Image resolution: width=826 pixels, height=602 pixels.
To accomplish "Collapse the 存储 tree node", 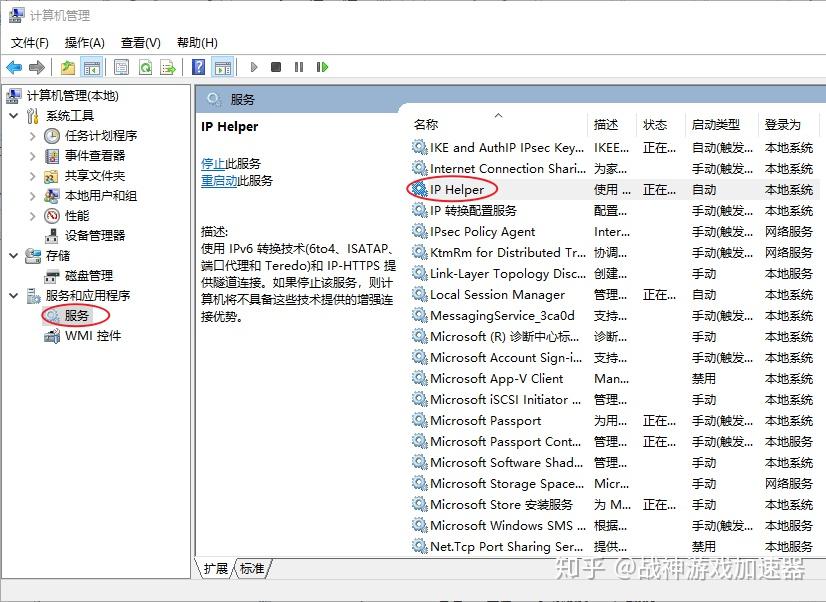I will click(x=14, y=256).
